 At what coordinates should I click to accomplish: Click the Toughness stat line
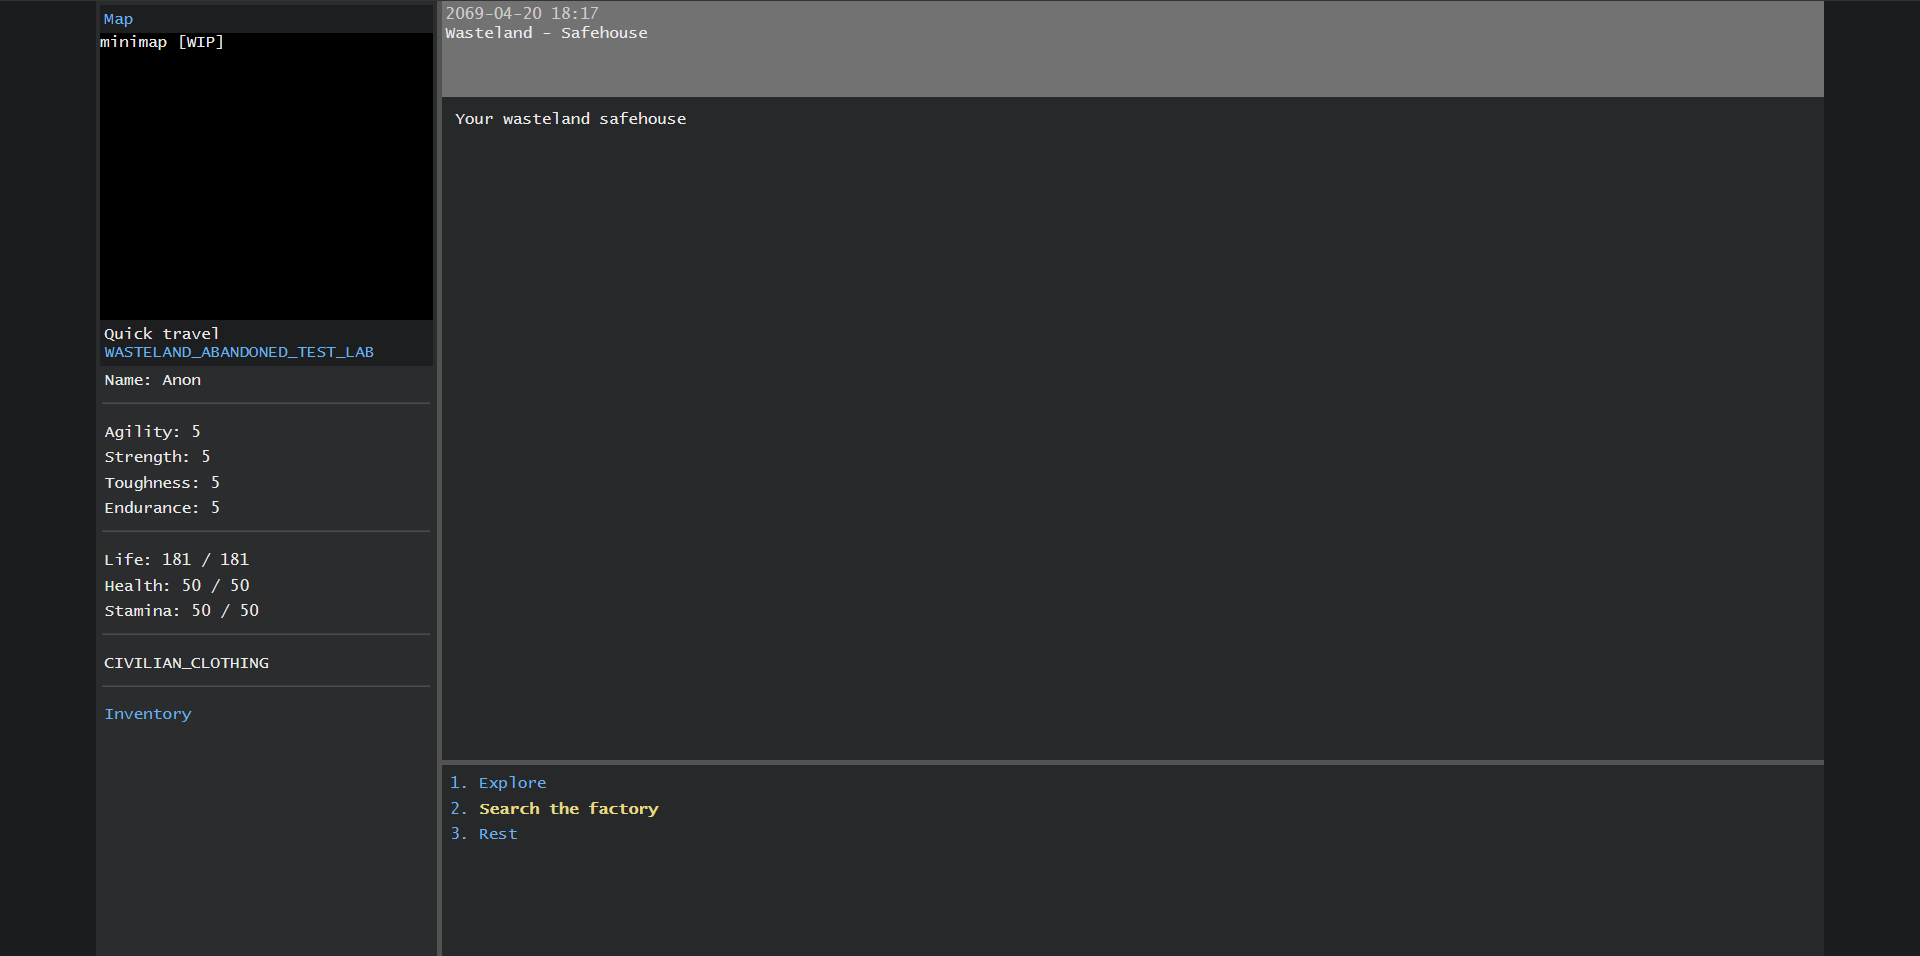click(x=162, y=483)
